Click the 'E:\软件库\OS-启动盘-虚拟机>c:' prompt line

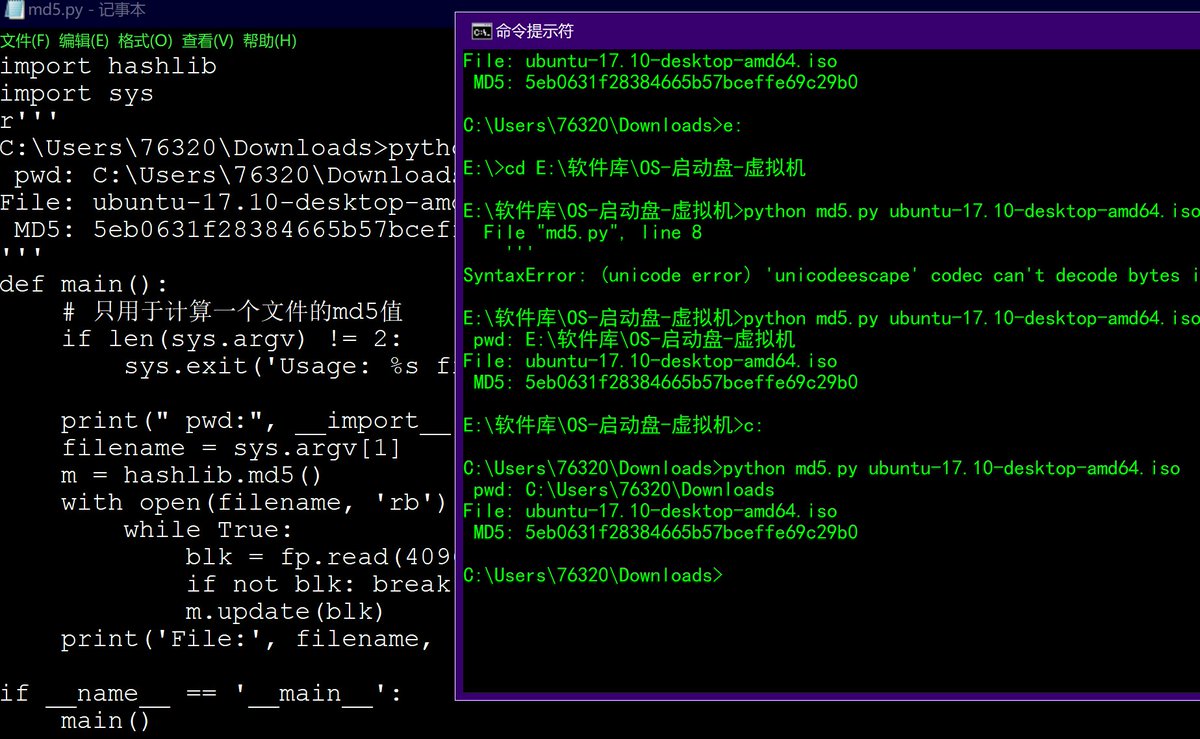coord(613,426)
